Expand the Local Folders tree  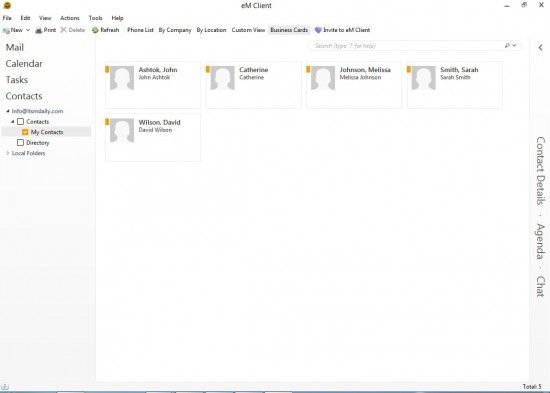pos(8,153)
